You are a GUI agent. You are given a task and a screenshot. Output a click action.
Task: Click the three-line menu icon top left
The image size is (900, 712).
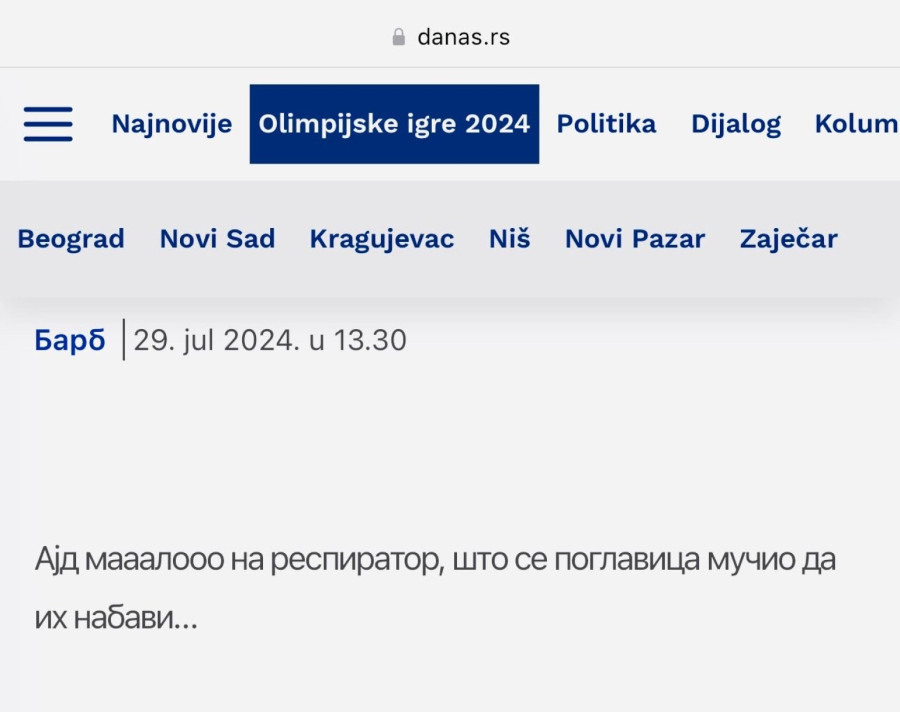pyautogui.click(x=47, y=123)
